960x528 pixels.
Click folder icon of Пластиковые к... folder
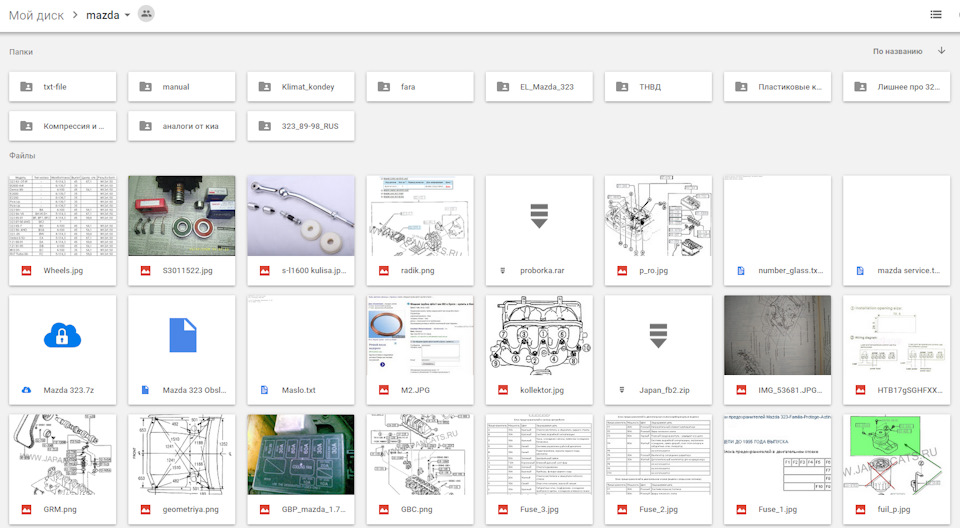741,86
